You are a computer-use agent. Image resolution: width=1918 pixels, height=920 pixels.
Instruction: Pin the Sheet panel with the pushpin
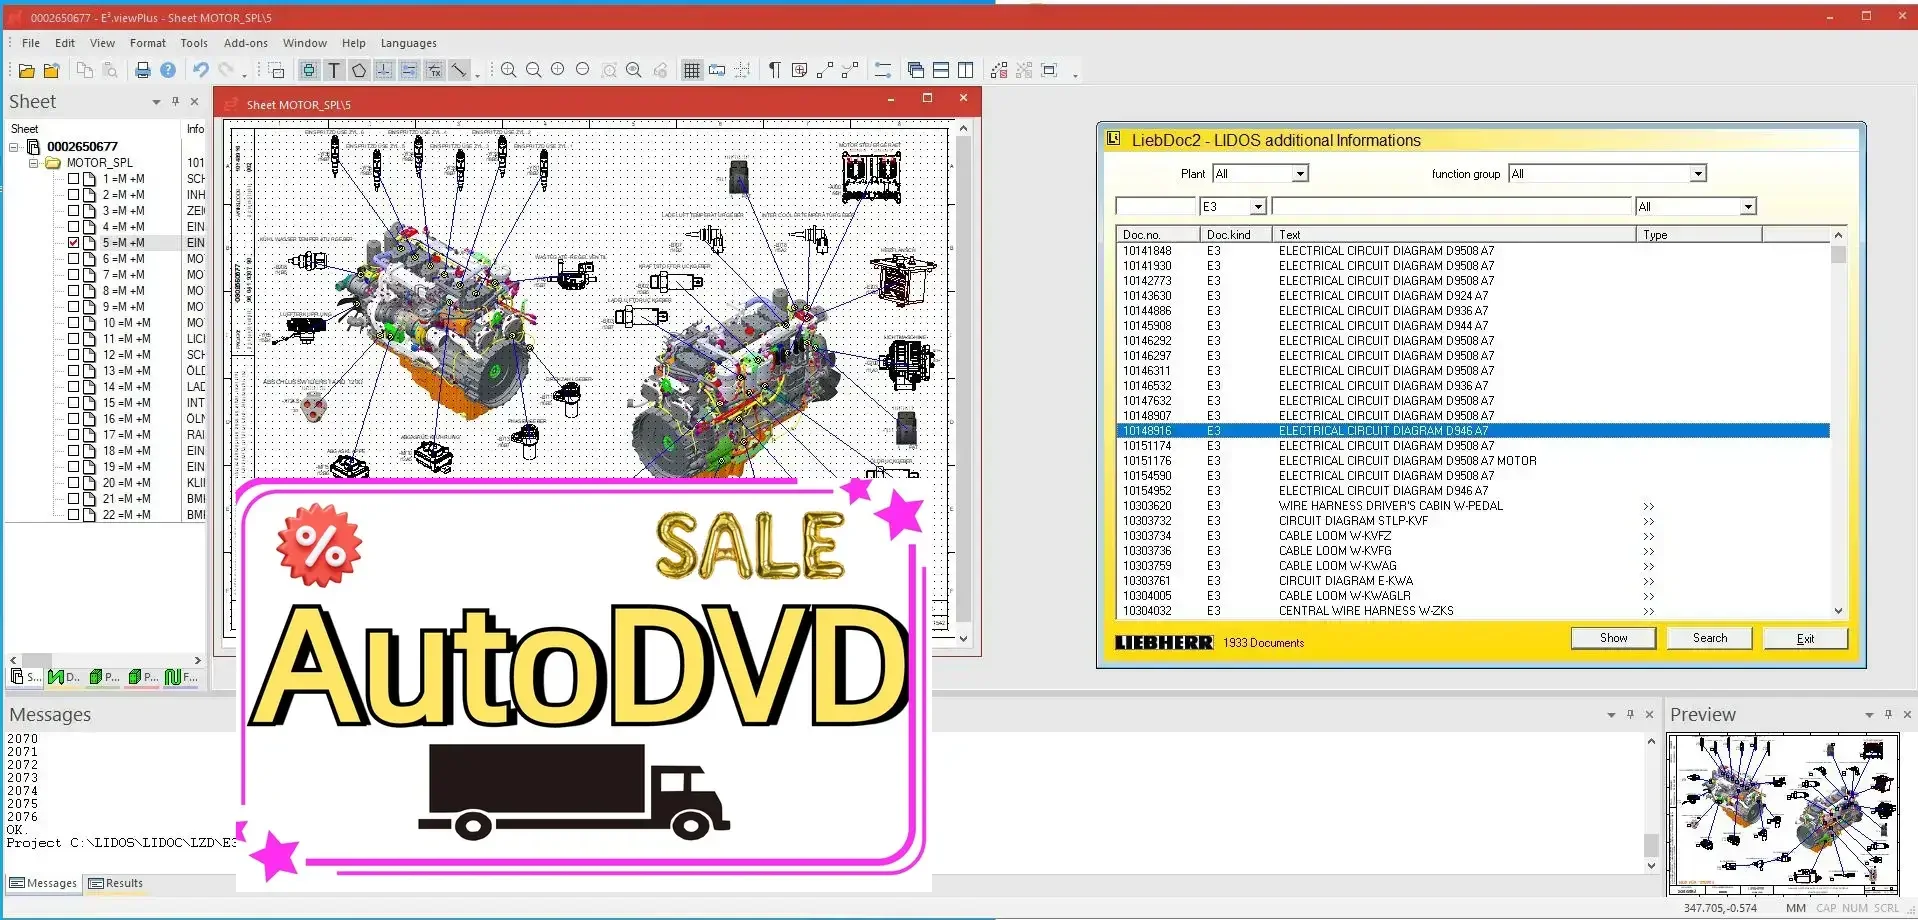click(175, 101)
